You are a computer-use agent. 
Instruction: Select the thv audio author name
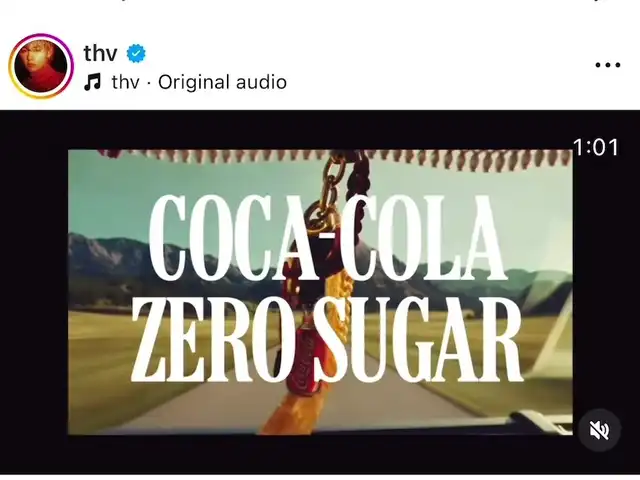pos(126,82)
